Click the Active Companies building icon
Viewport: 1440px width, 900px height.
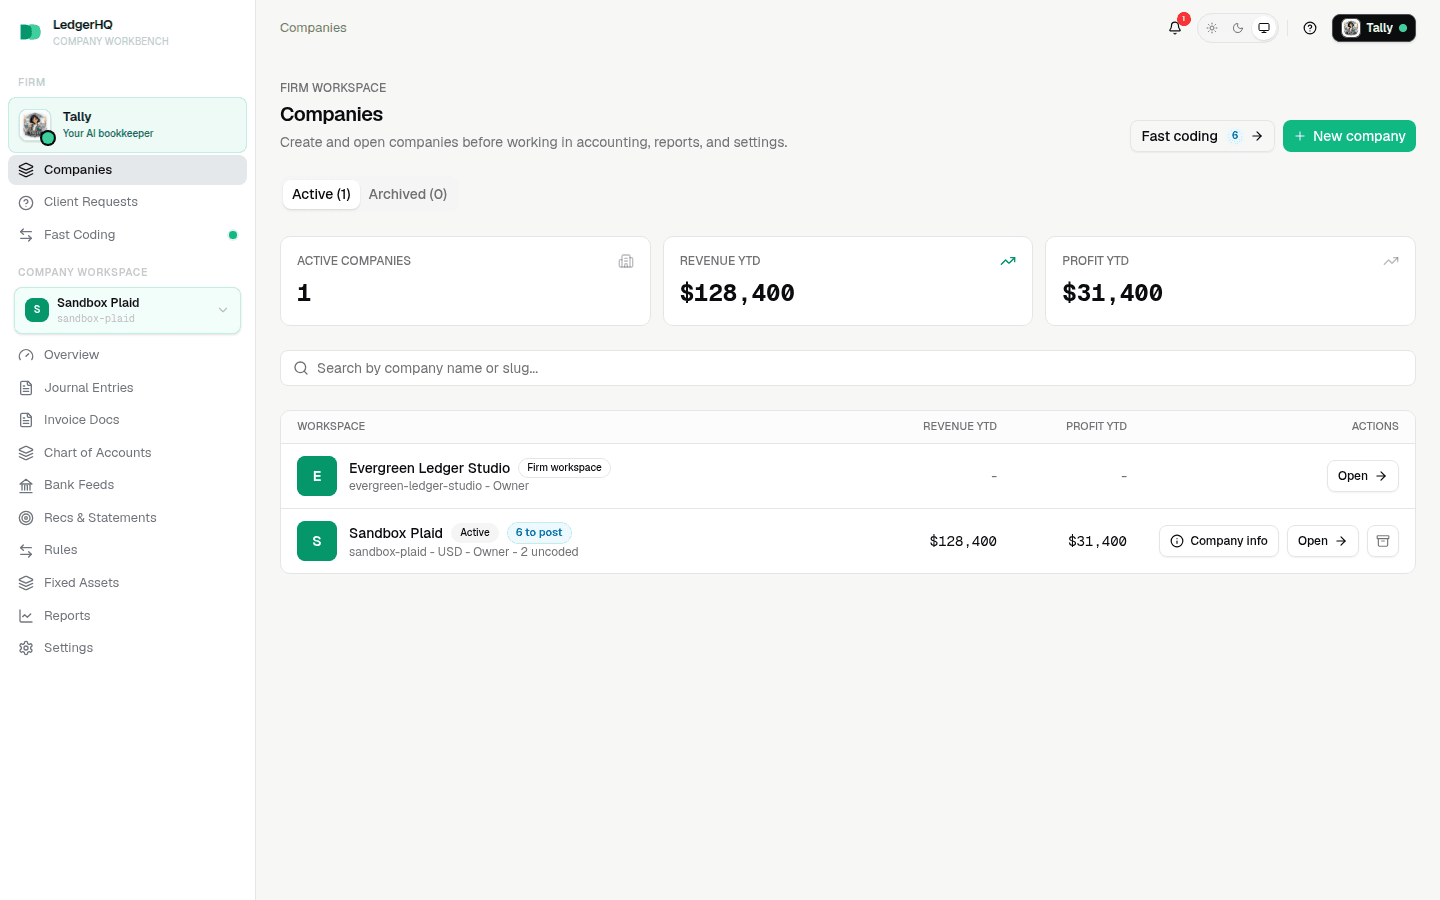pyautogui.click(x=626, y=261)
